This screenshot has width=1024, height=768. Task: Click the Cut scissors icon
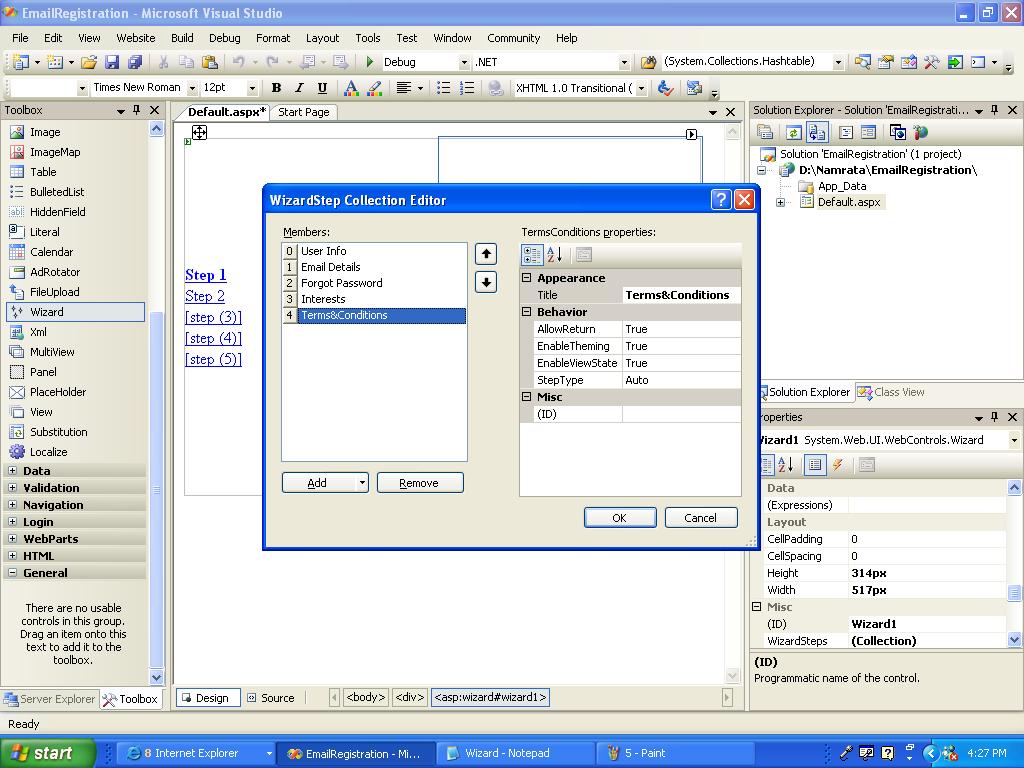pos(163,61)
